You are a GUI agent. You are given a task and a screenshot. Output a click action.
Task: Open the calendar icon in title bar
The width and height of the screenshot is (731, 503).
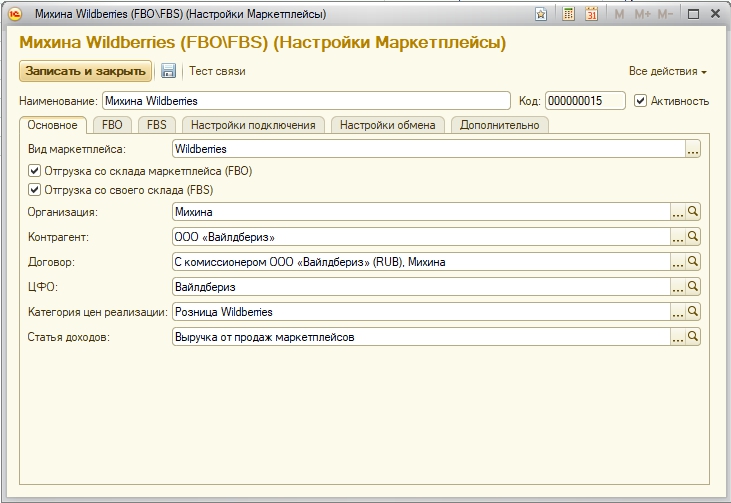pyautogui.click(x=591, y=15)
